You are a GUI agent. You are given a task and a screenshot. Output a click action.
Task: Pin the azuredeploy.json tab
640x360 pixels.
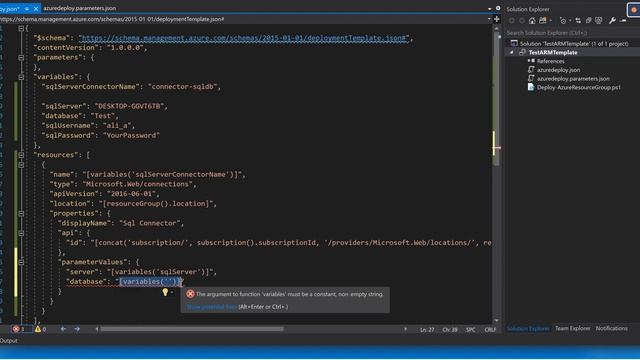[x=27, y=9]
